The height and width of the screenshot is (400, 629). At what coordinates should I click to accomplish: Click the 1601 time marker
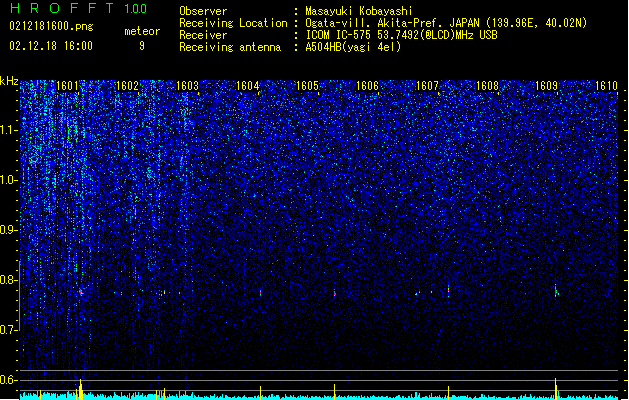click(67, 86)
